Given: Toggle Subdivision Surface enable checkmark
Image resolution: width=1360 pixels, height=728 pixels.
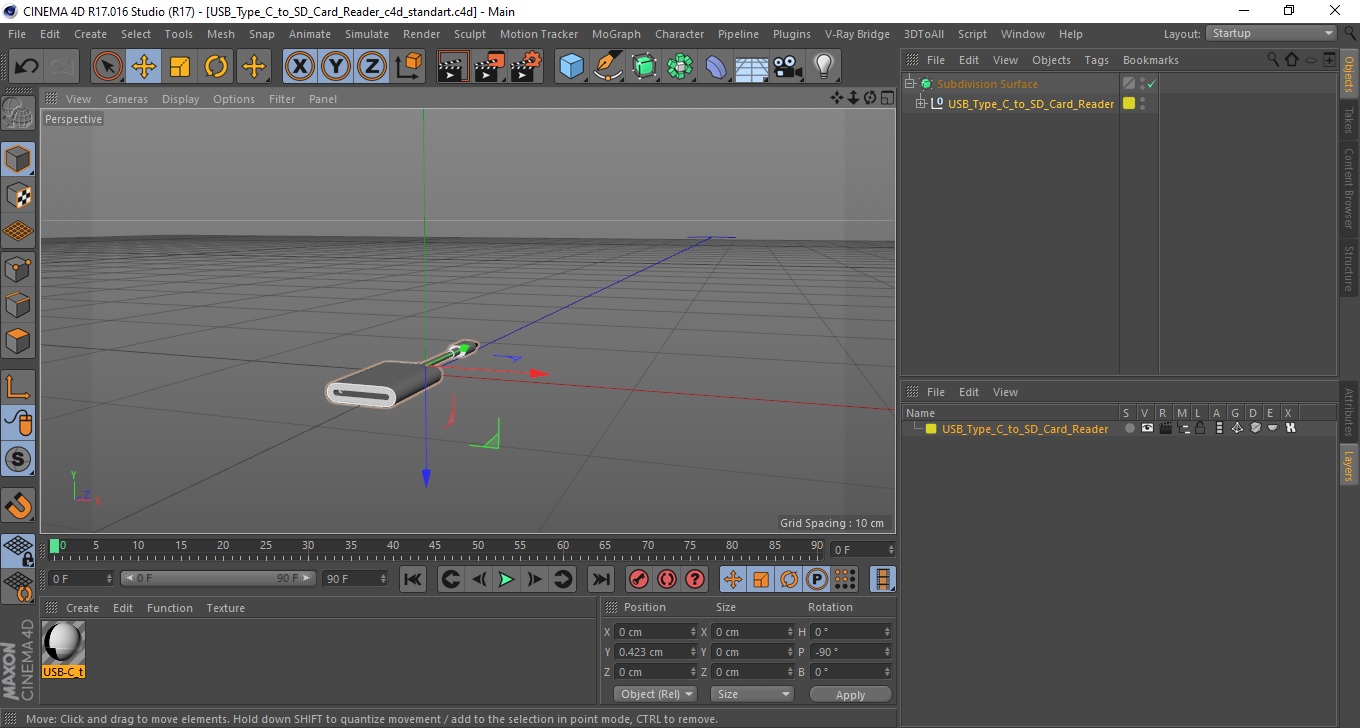Looking at the screenshot, I should pos(1152,84).
